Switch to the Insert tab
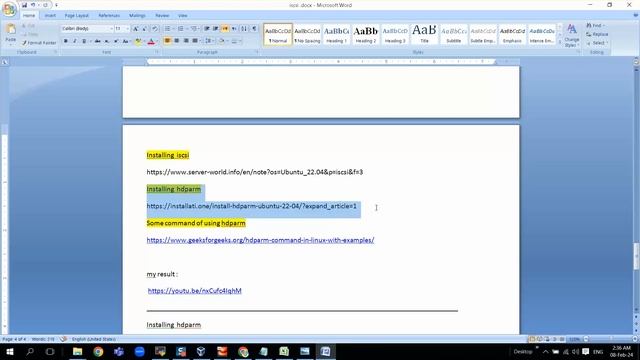This screenshot has width=640, height=360. tap(50, 16)
